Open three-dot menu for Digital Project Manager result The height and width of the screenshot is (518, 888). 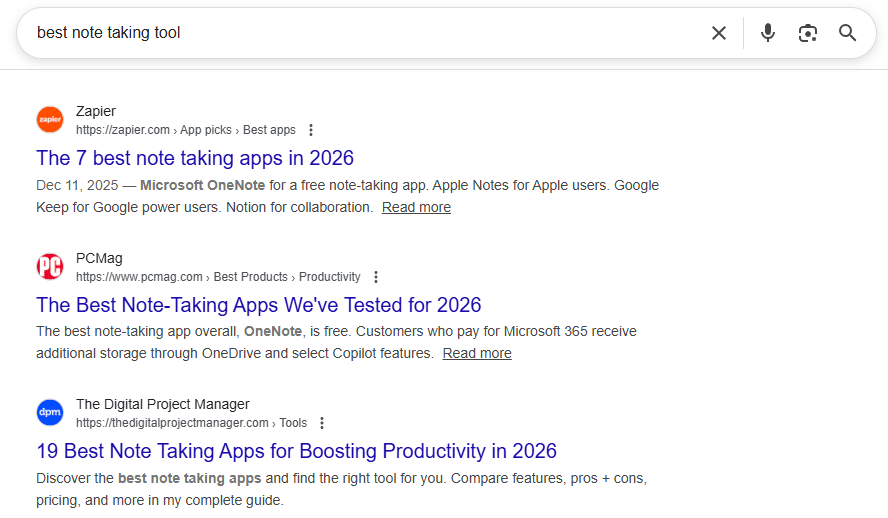[322, 423]
